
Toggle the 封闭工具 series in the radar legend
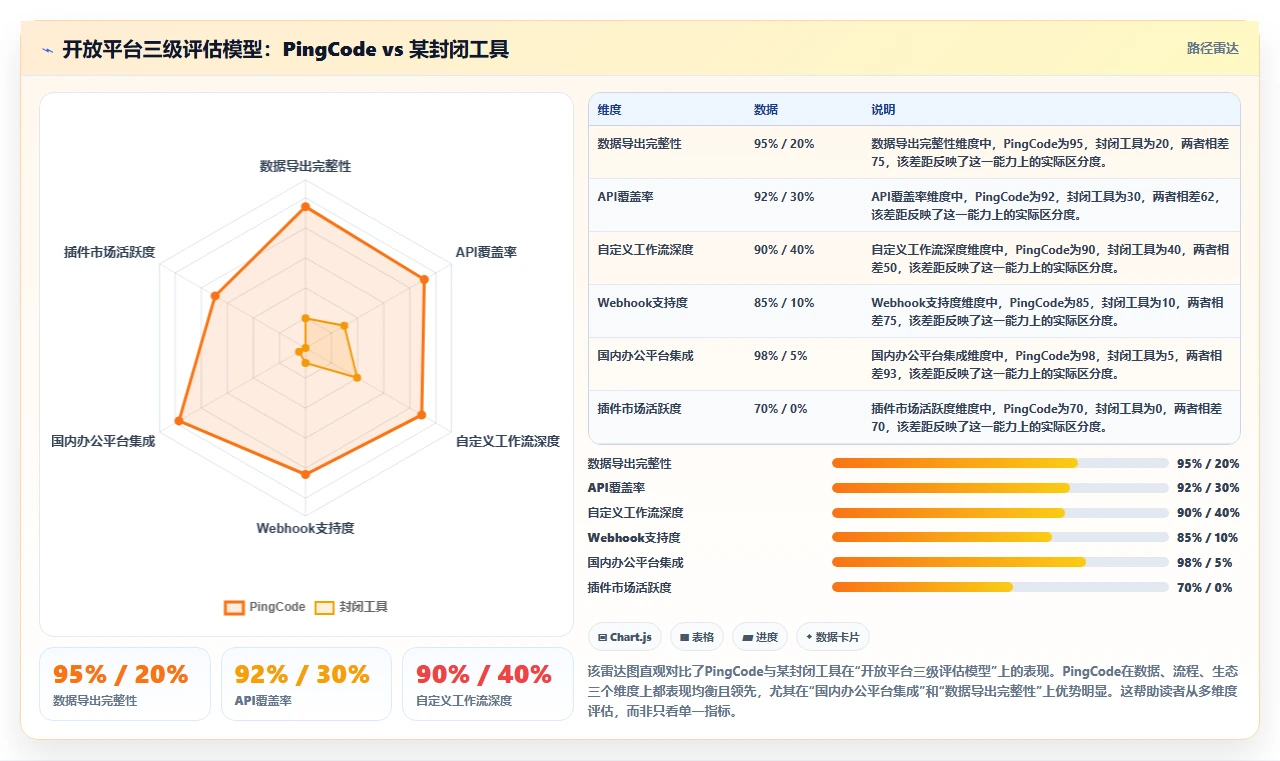coord(351,607)
